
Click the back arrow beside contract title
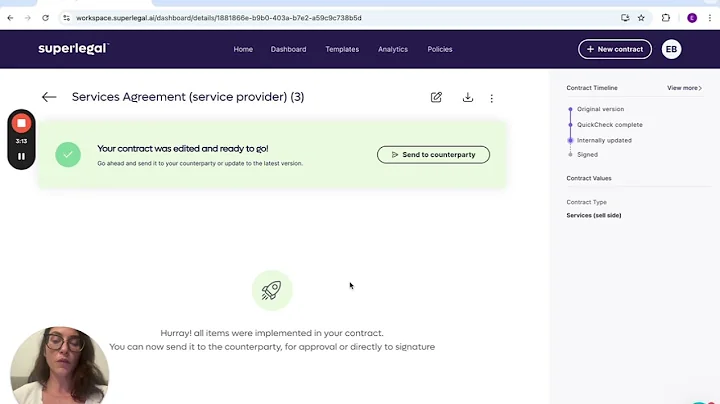(49, 97)
